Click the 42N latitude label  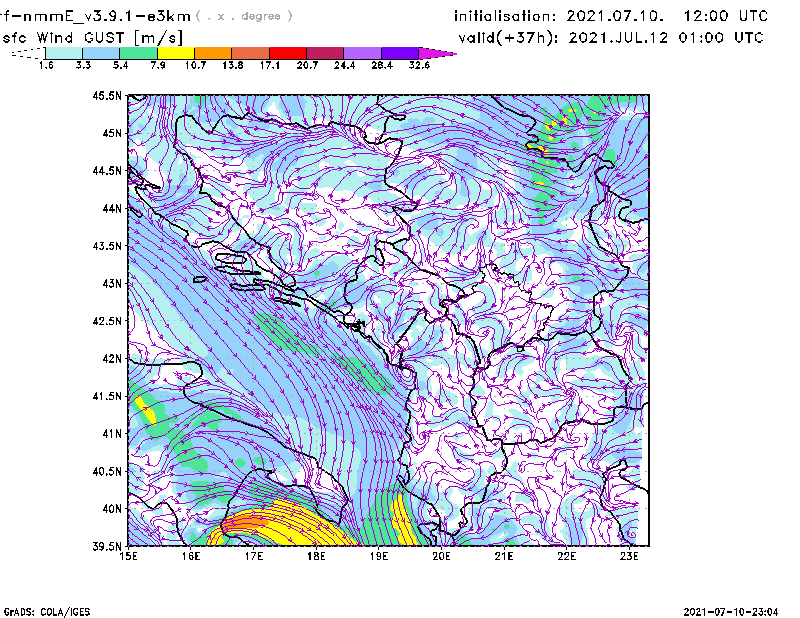[112, 359]
